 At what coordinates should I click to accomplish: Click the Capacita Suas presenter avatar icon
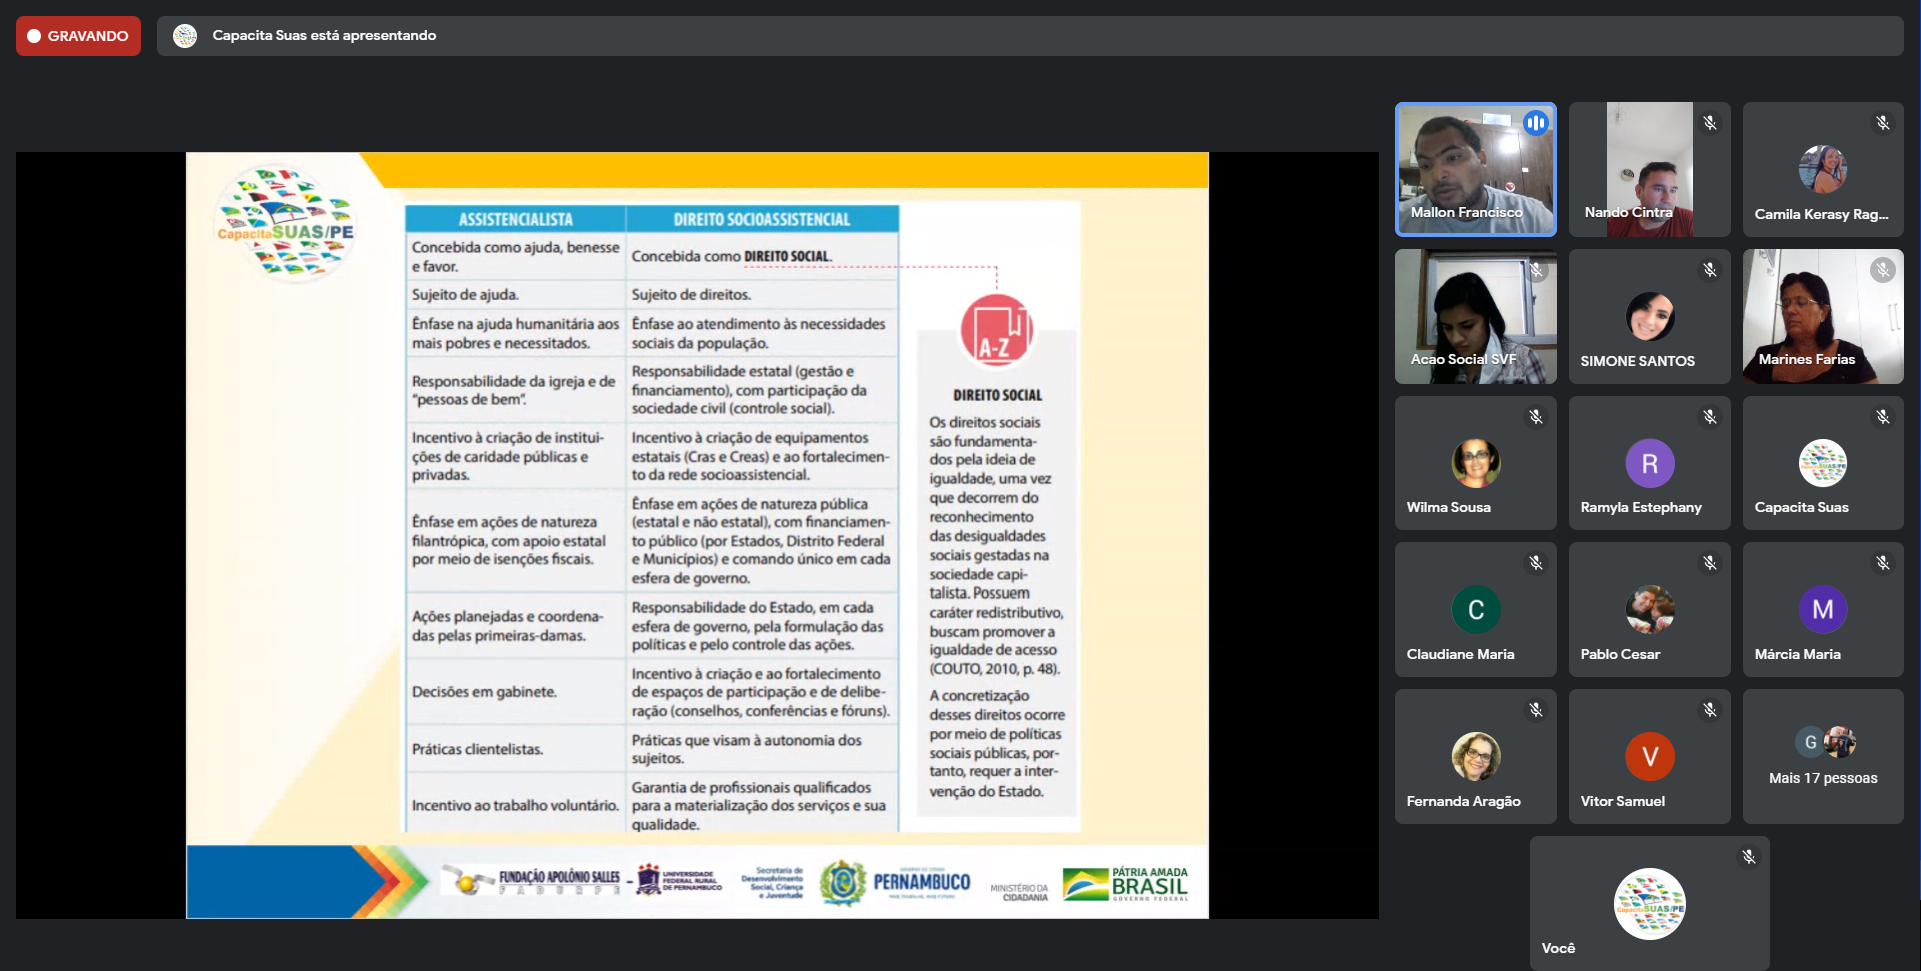(x=185, y=36)
